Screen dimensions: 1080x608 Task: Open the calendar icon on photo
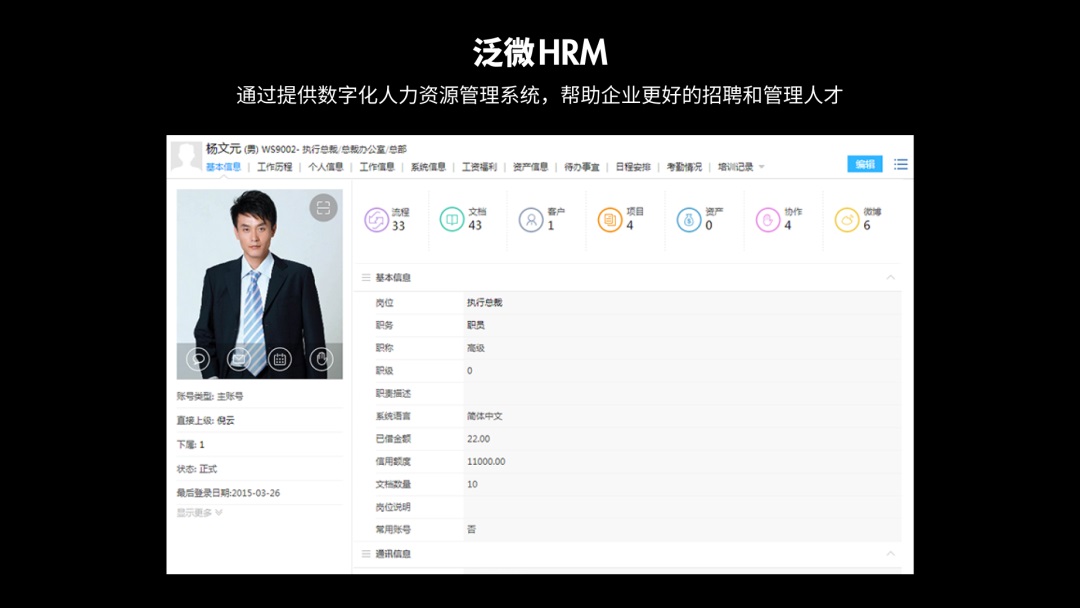(280, 359)
